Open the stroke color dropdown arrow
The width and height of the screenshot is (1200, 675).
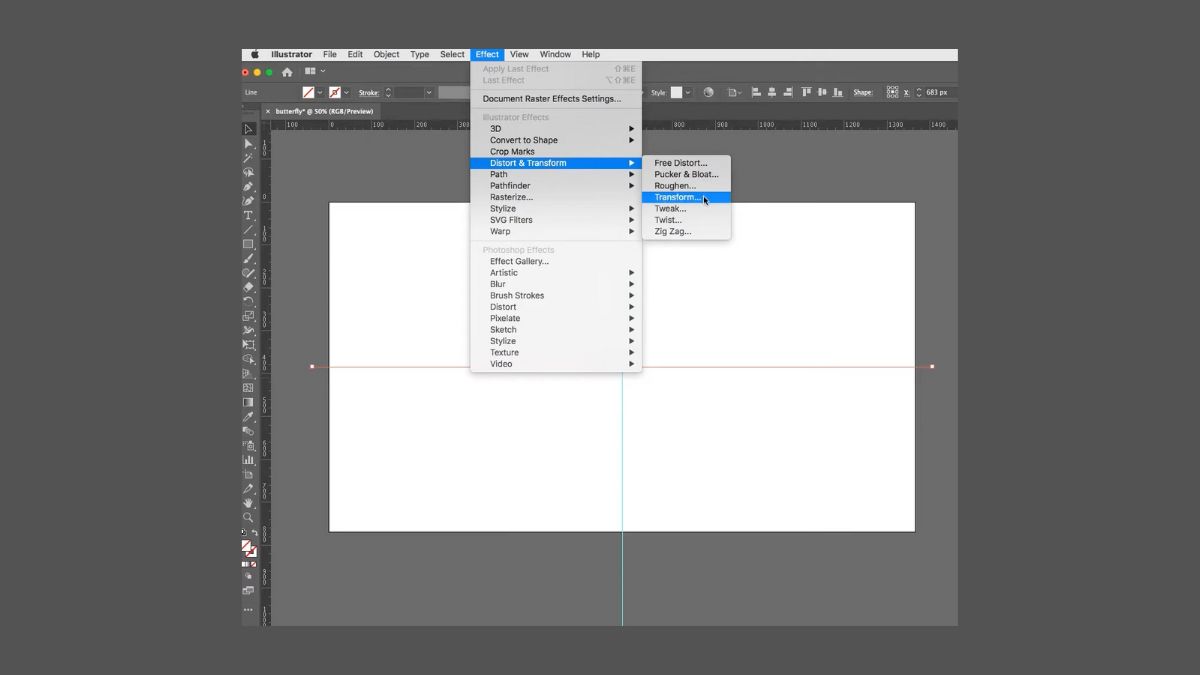click(x=346, y=92)
